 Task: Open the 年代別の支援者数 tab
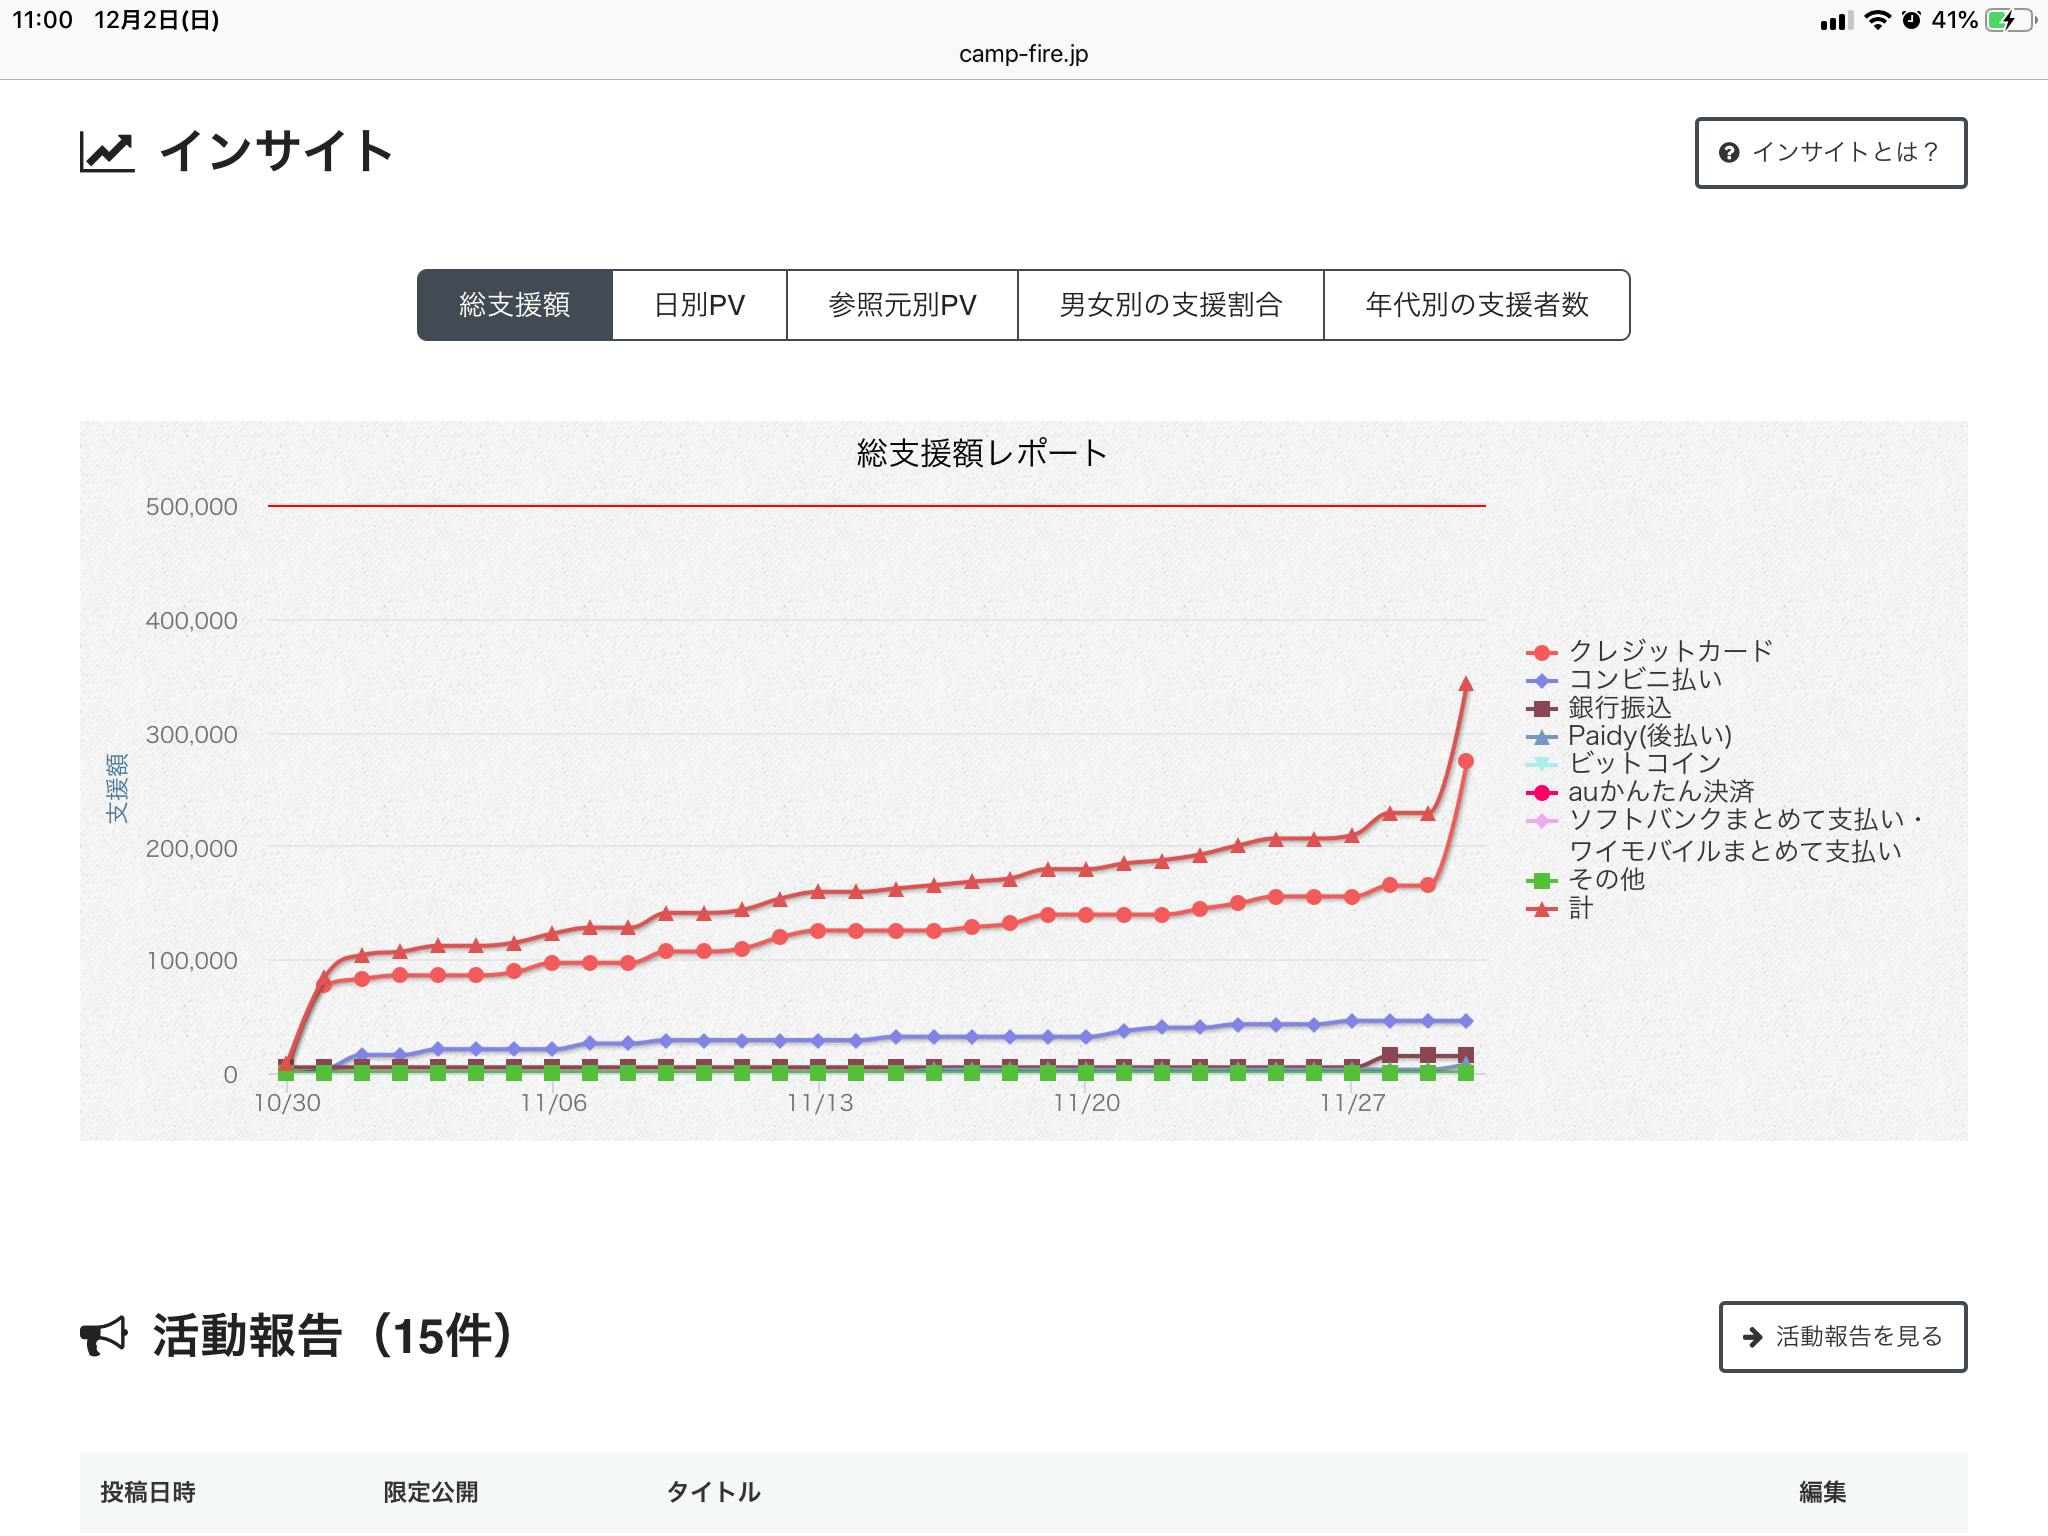click(1476, 305)
